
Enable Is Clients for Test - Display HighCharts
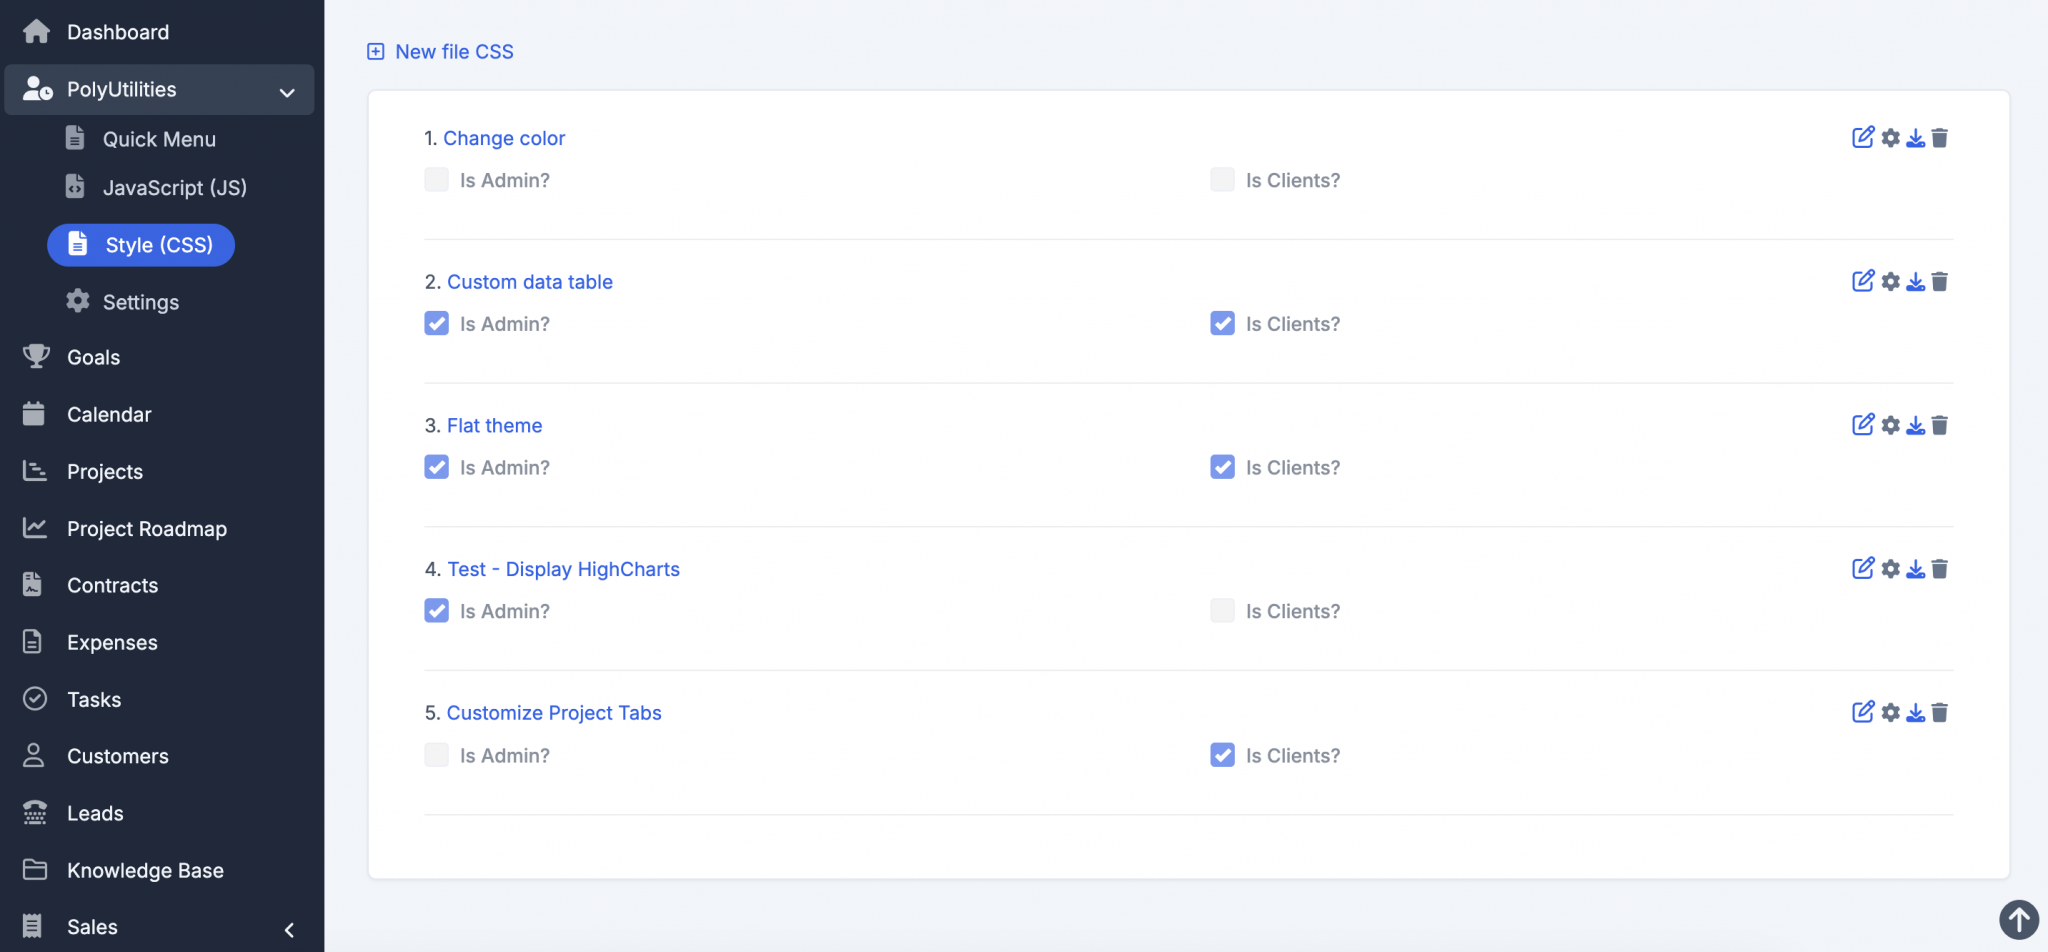(1222, 611)
